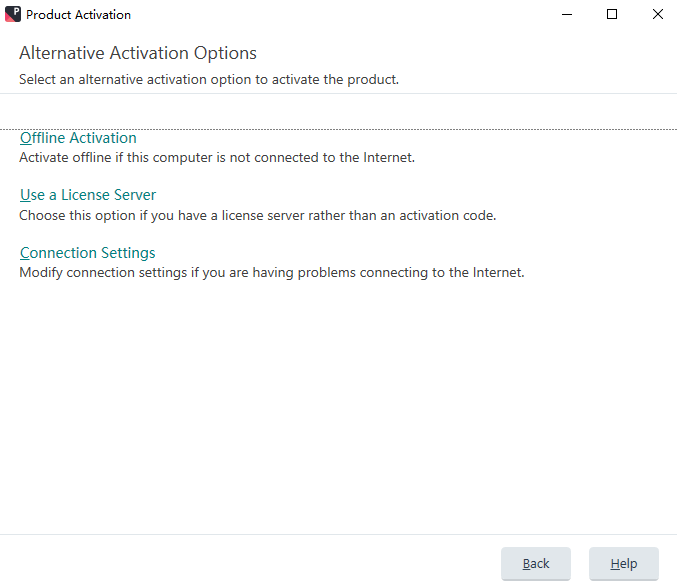
Task: Click the footer area left of Back
Action: tap(248, 562)
